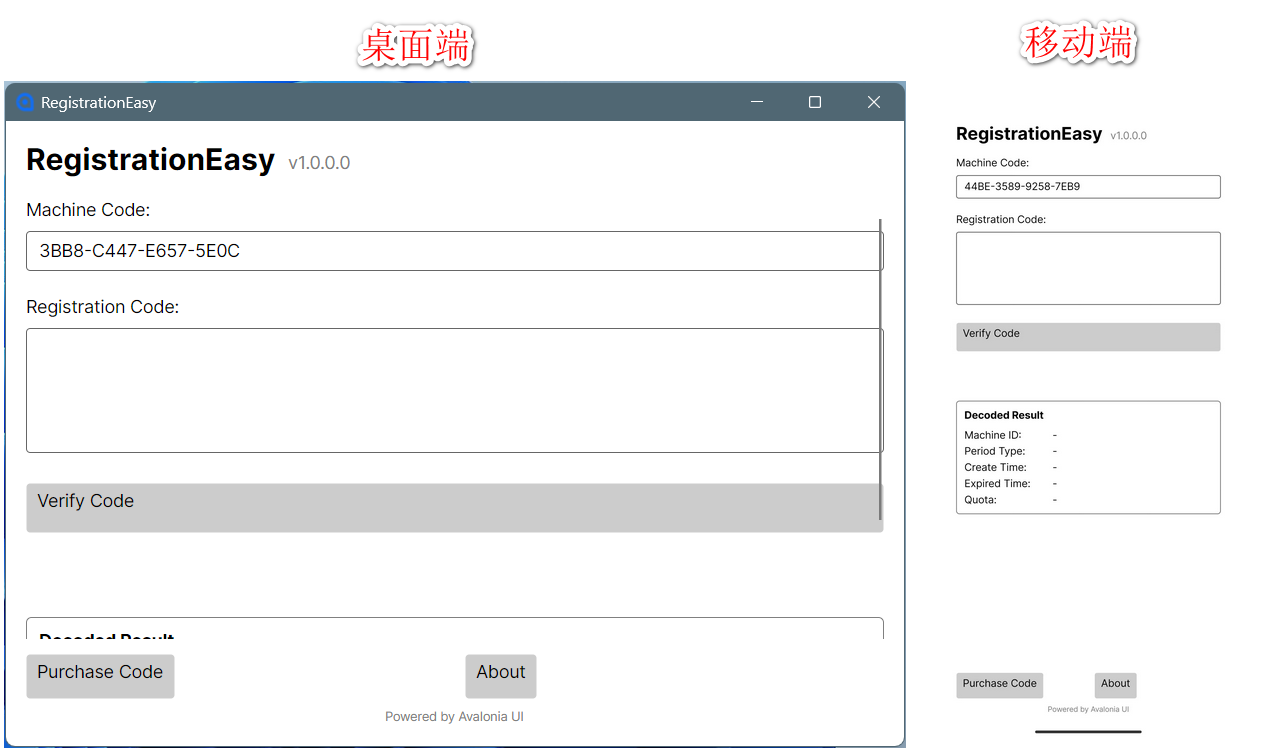Click the mobile Decoded Result heading

[x=1004, y=415]
